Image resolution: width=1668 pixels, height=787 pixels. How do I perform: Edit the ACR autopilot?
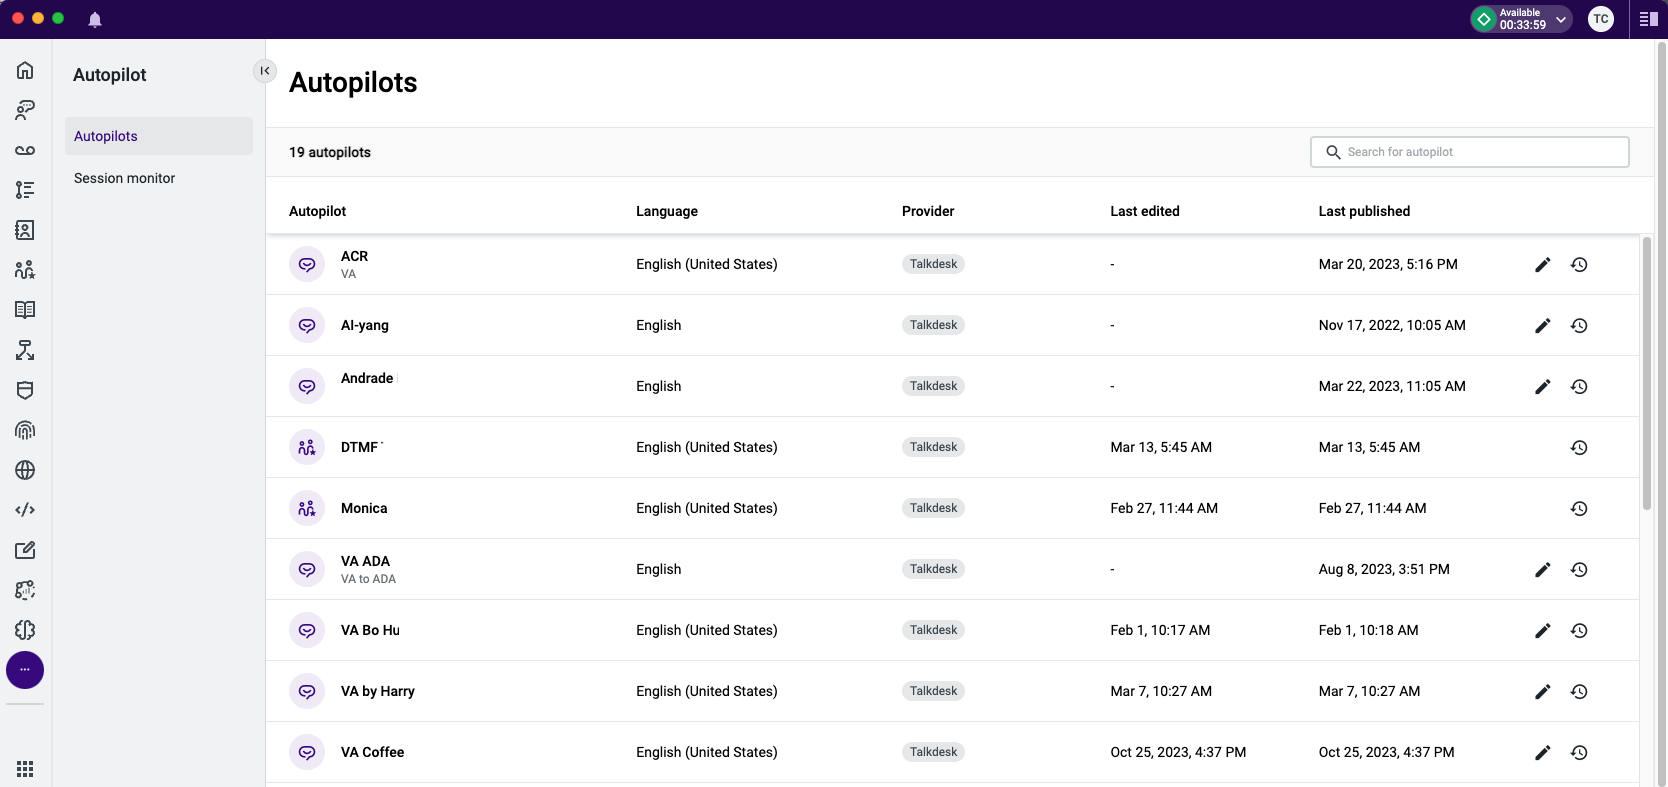(x=1543, y=265)
